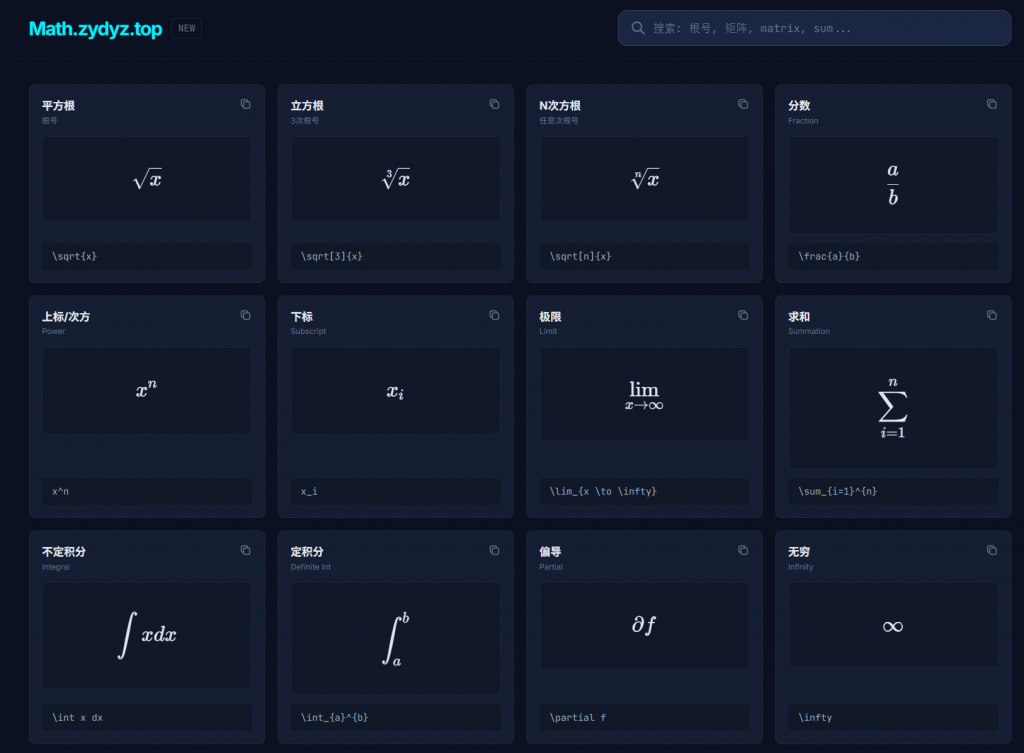Copy the 平方根 square root formula
1024x753 pixels.
tap(245, 104)
